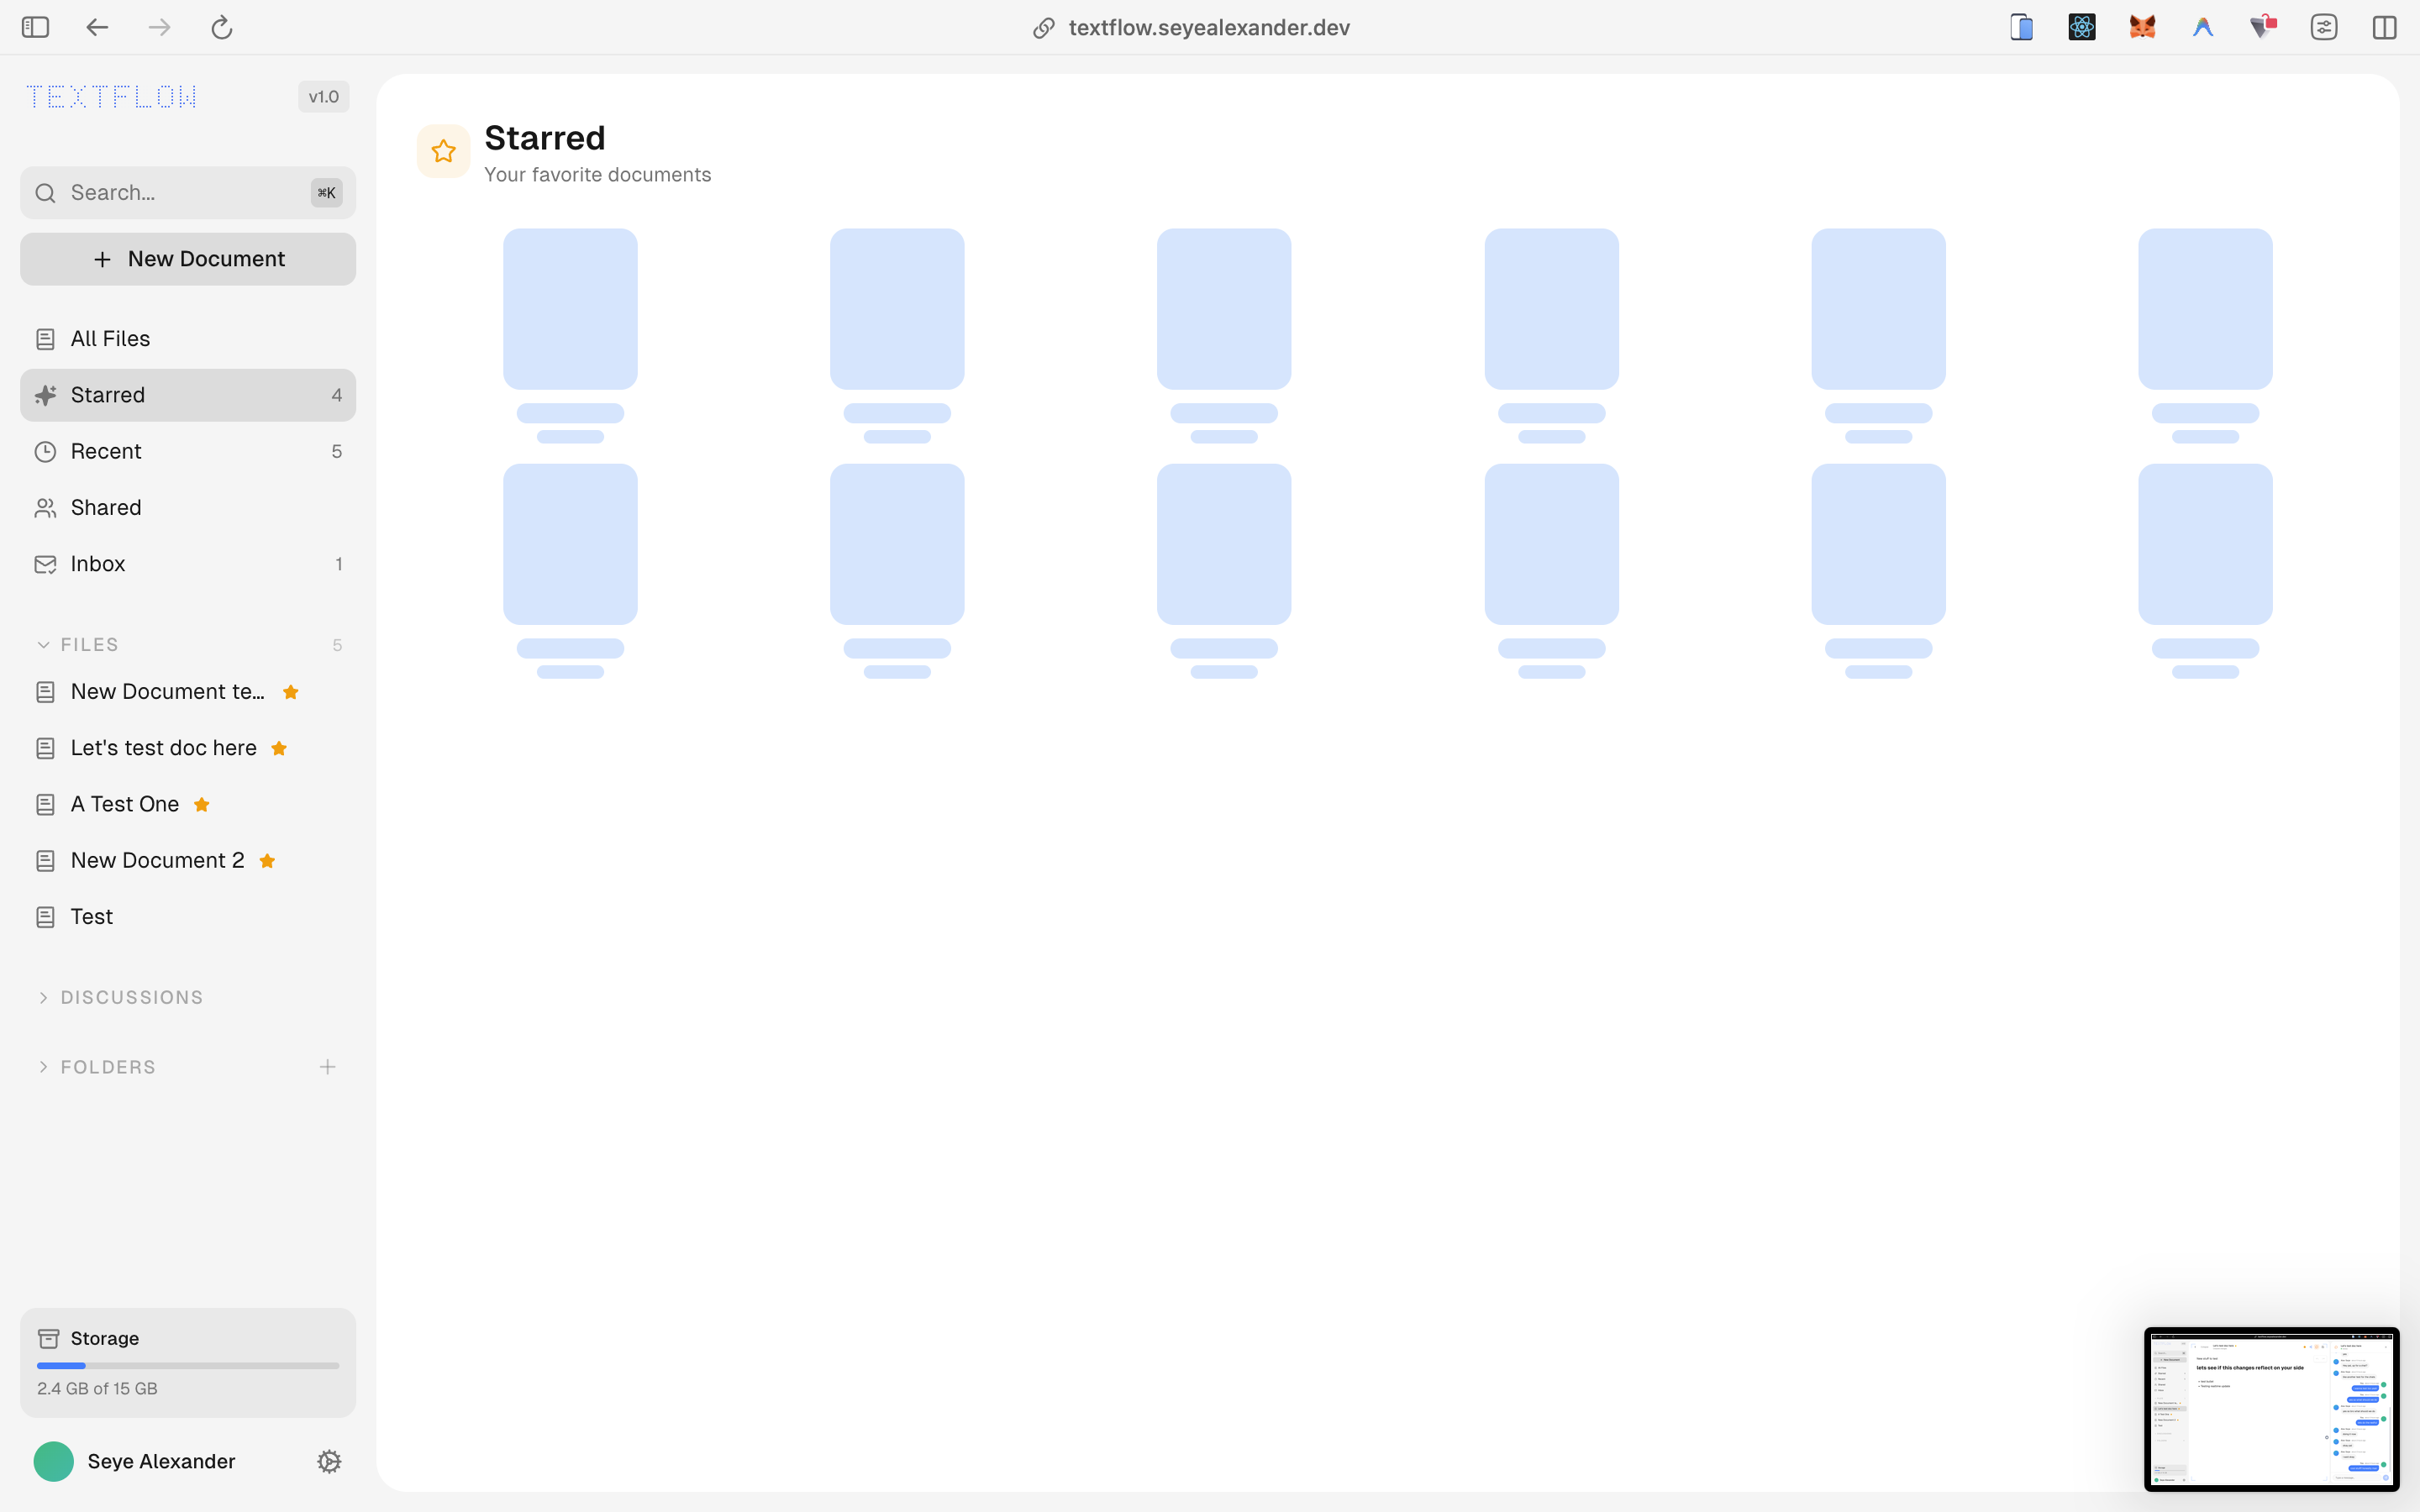
Task: Go to Inbox in the sidebar
Action: coord(98,564)
